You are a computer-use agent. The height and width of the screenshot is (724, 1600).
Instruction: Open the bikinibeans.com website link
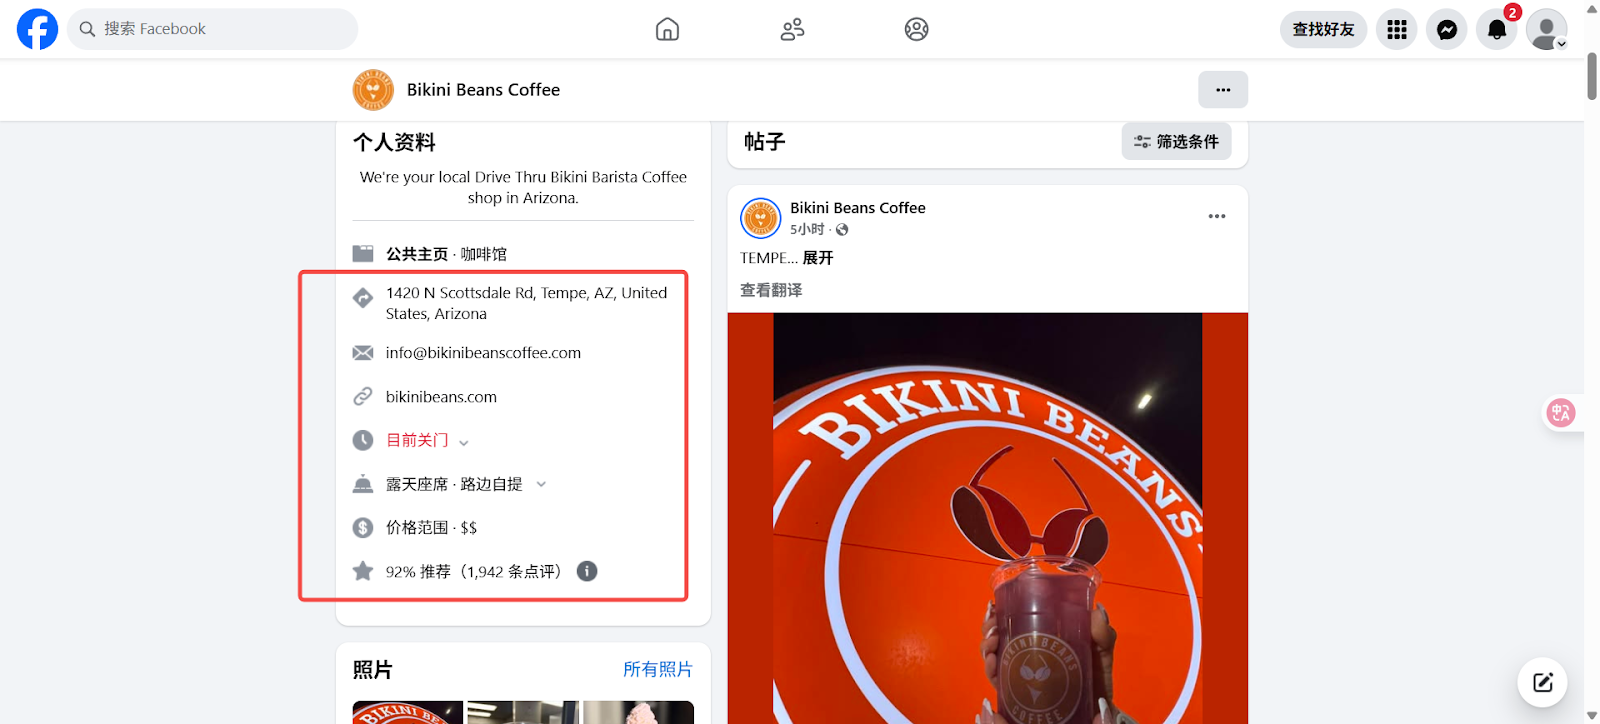click(x=441, y=397)
